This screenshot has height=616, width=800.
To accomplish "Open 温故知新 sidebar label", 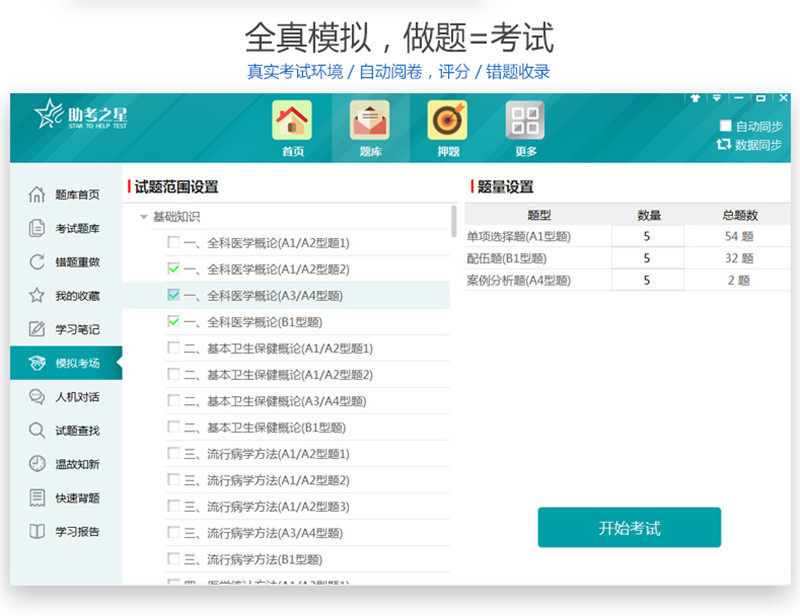I will pyautogui.click(x=78, y=464).
